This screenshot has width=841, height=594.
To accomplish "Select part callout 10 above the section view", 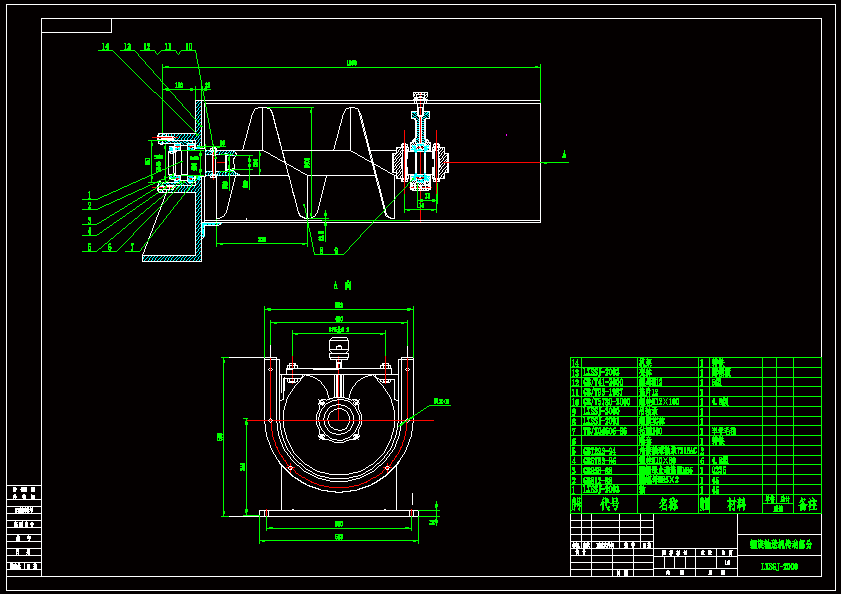I will point(188,47).
